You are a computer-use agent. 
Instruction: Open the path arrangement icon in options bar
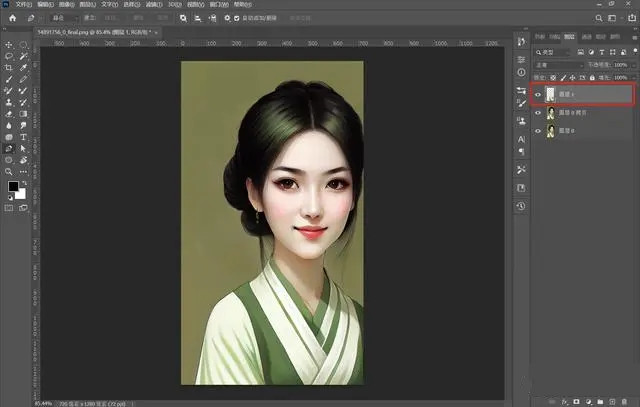(212, 18)
